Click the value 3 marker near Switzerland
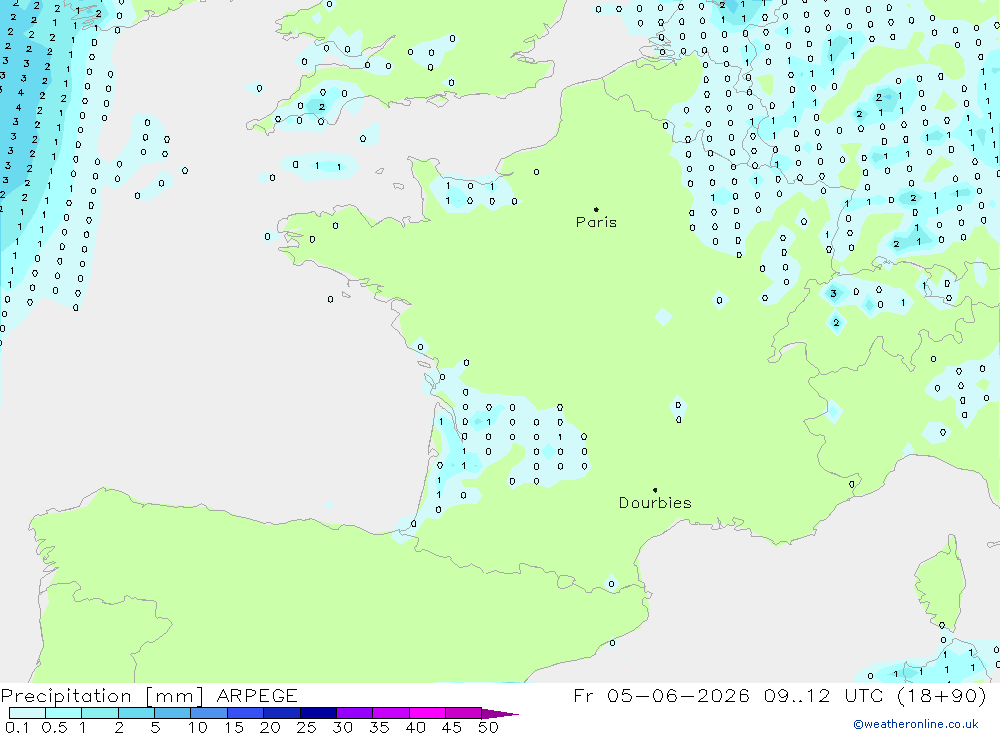This screenshot has height=733, width=1000. (x=833, y=293)
